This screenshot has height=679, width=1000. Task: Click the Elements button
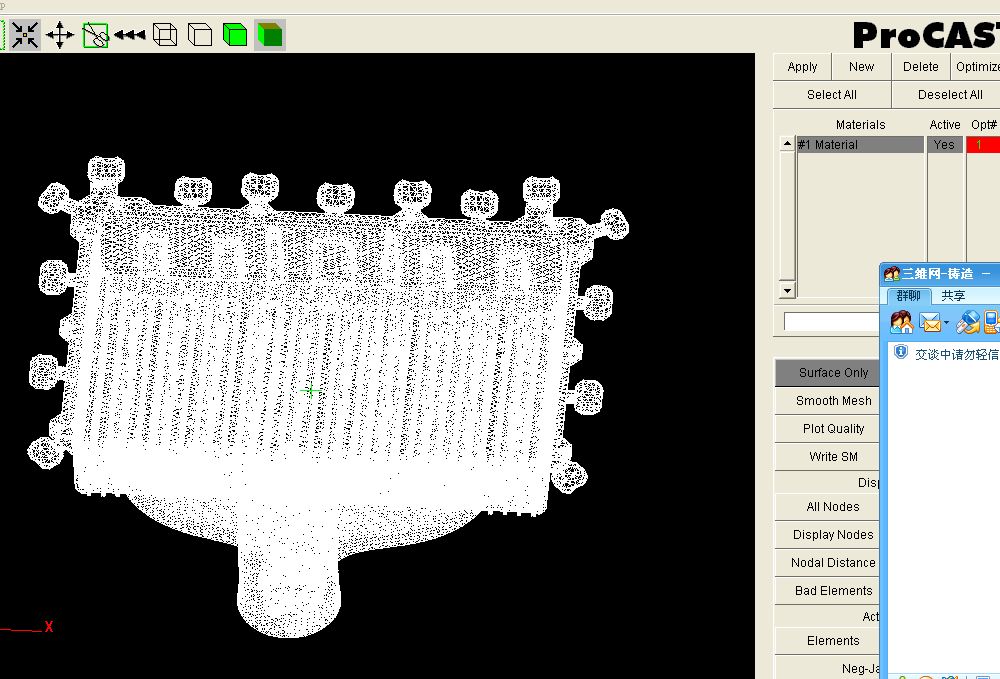tap(827, 641)
